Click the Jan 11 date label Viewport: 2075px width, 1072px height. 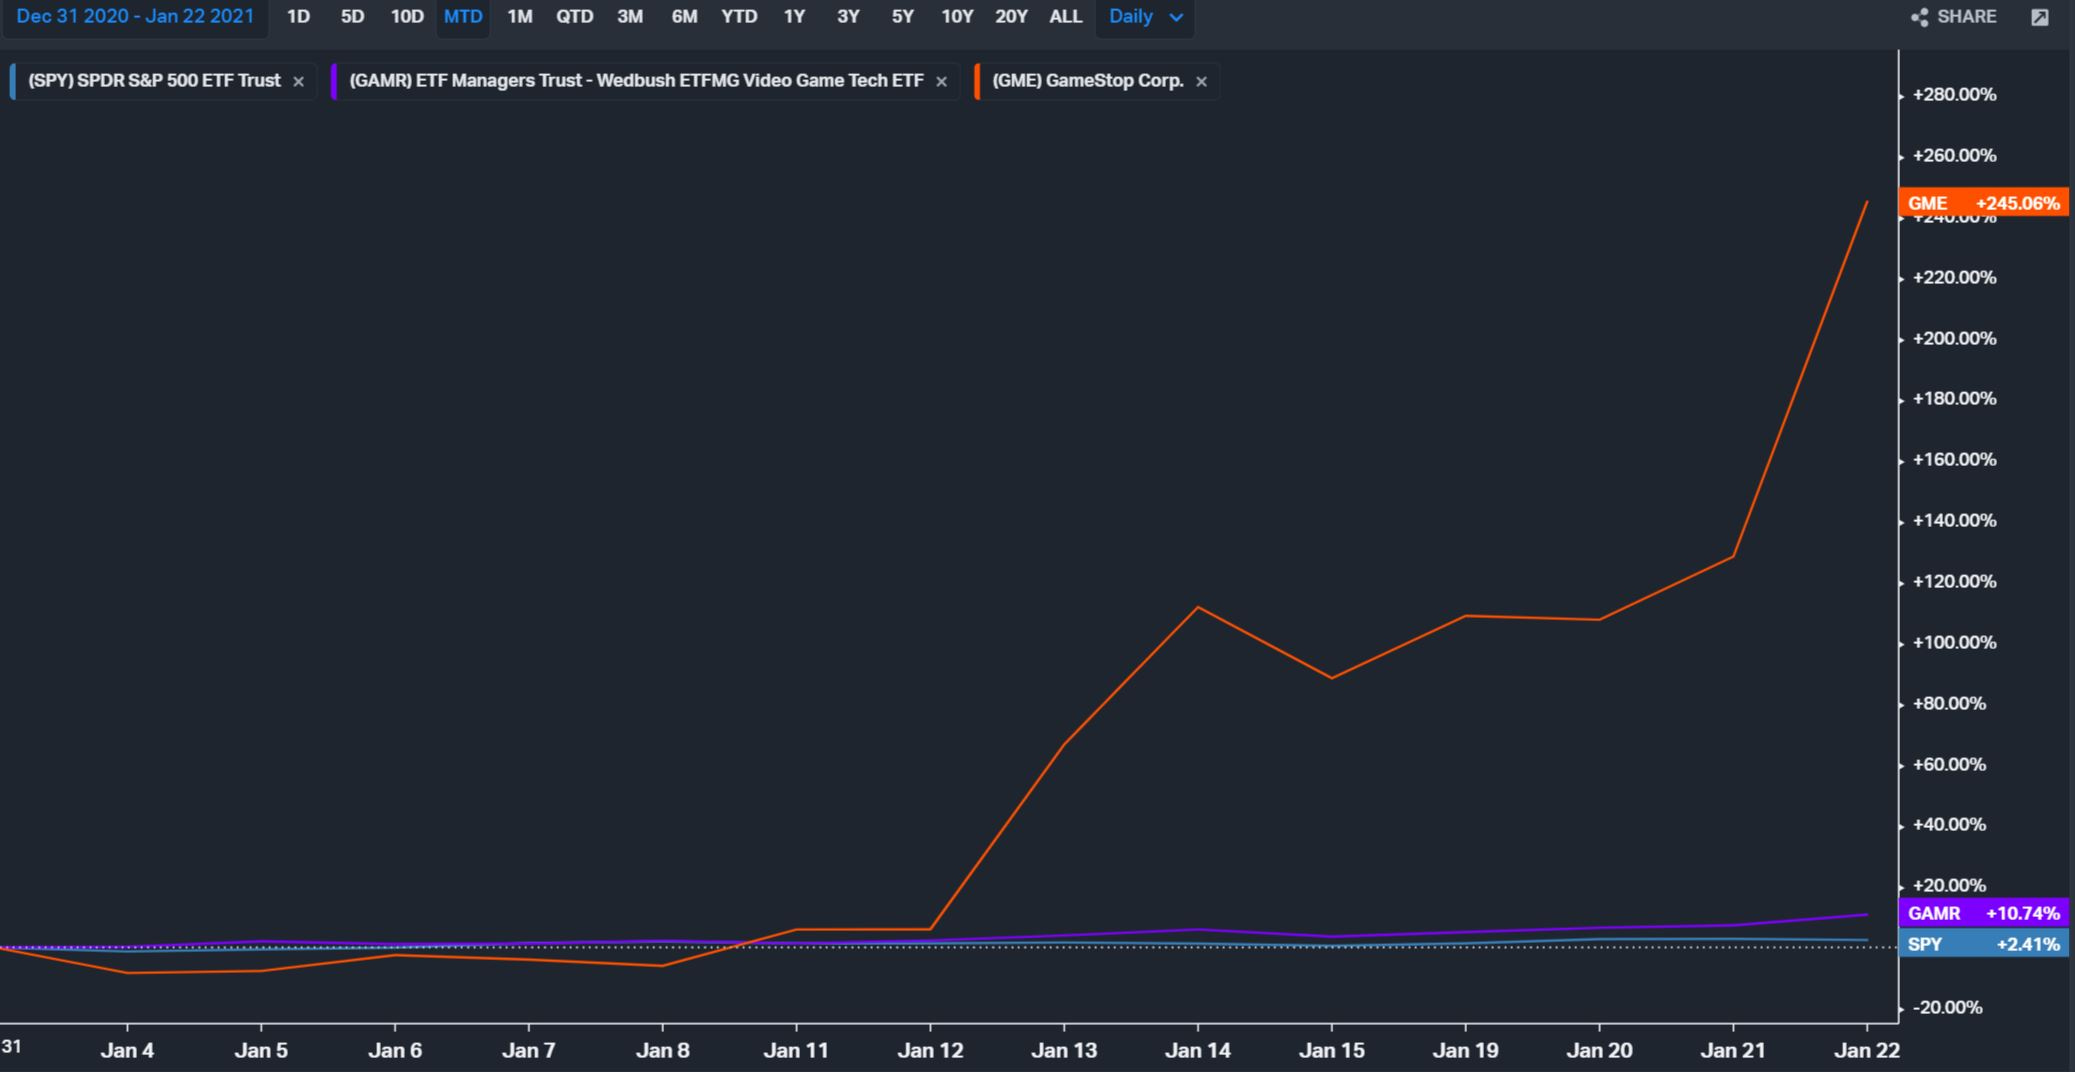[796, 1051]
